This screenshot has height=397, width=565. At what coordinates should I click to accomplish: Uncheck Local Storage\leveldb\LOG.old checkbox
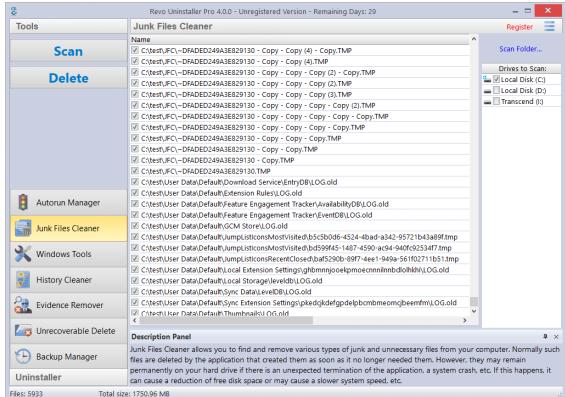135,280
